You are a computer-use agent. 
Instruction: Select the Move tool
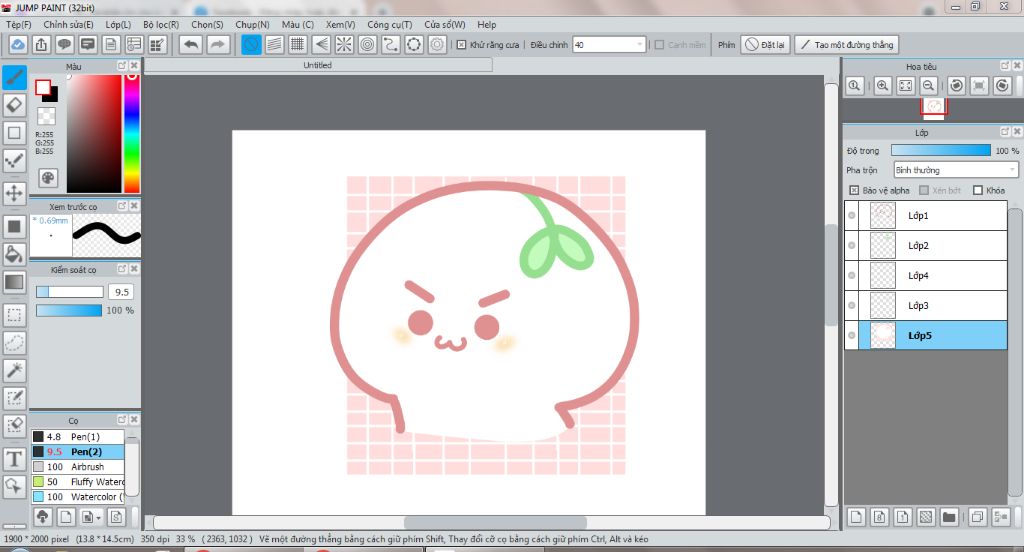(x=14, y=193)
